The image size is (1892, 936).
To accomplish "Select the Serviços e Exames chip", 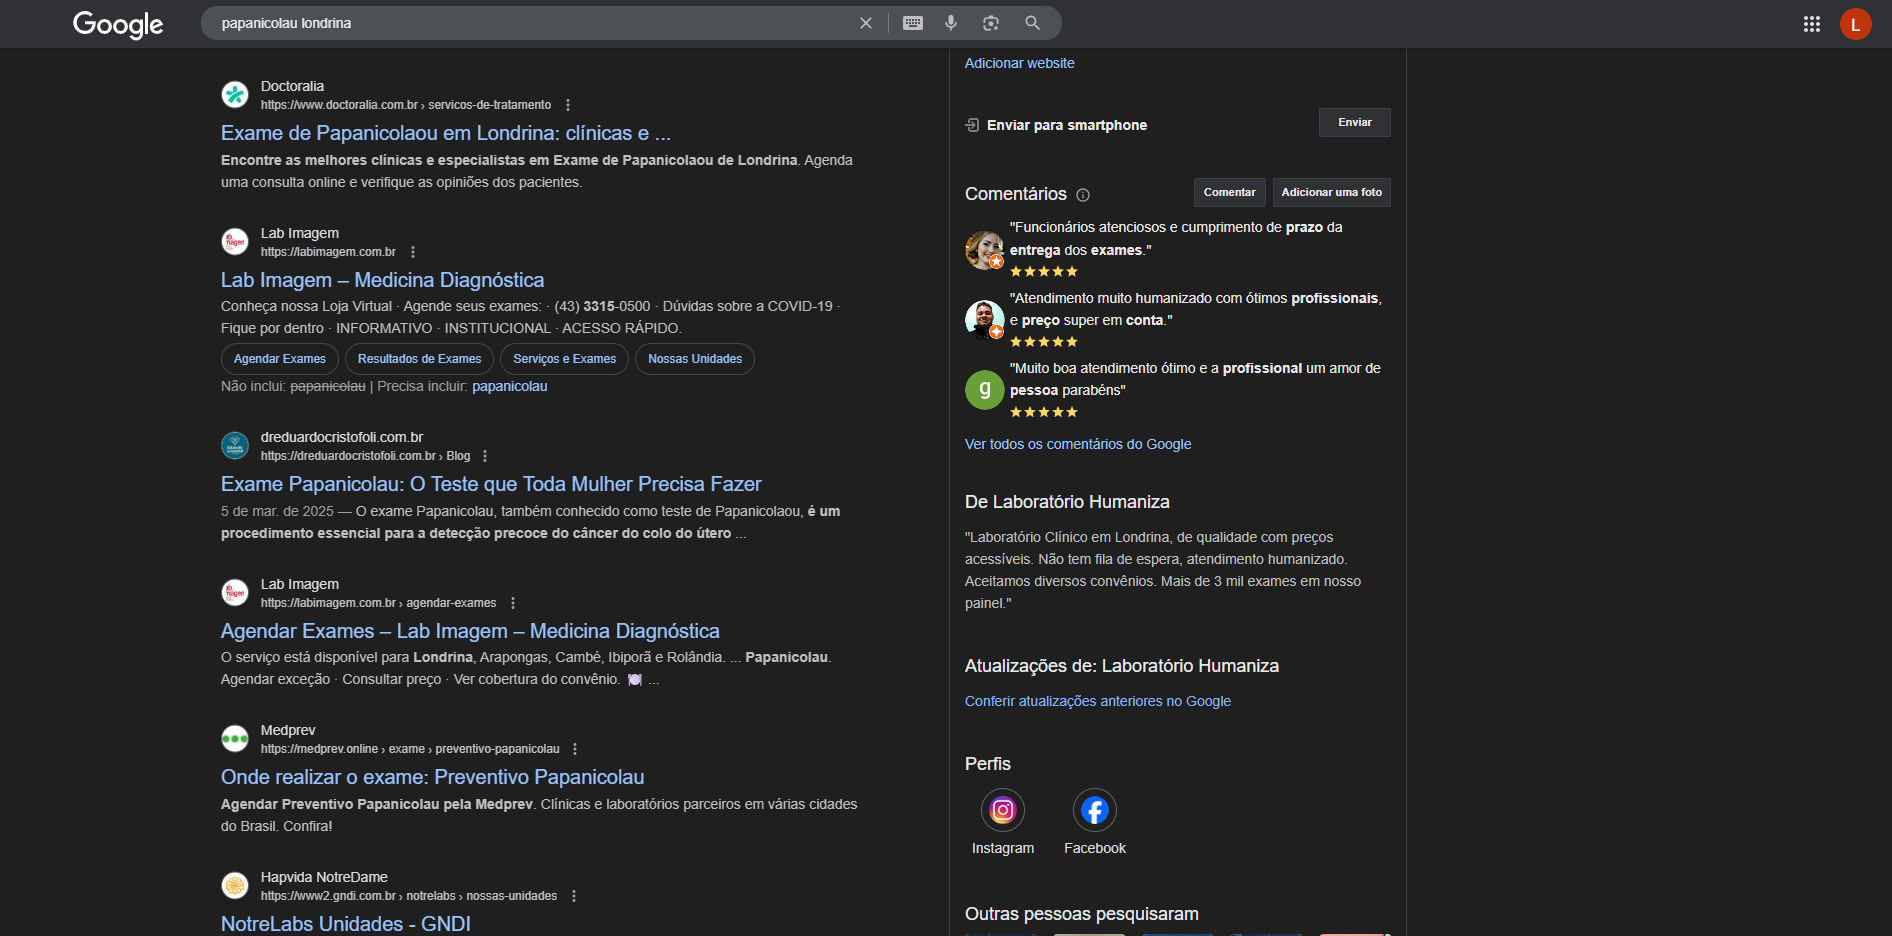I will pos(565,359).
